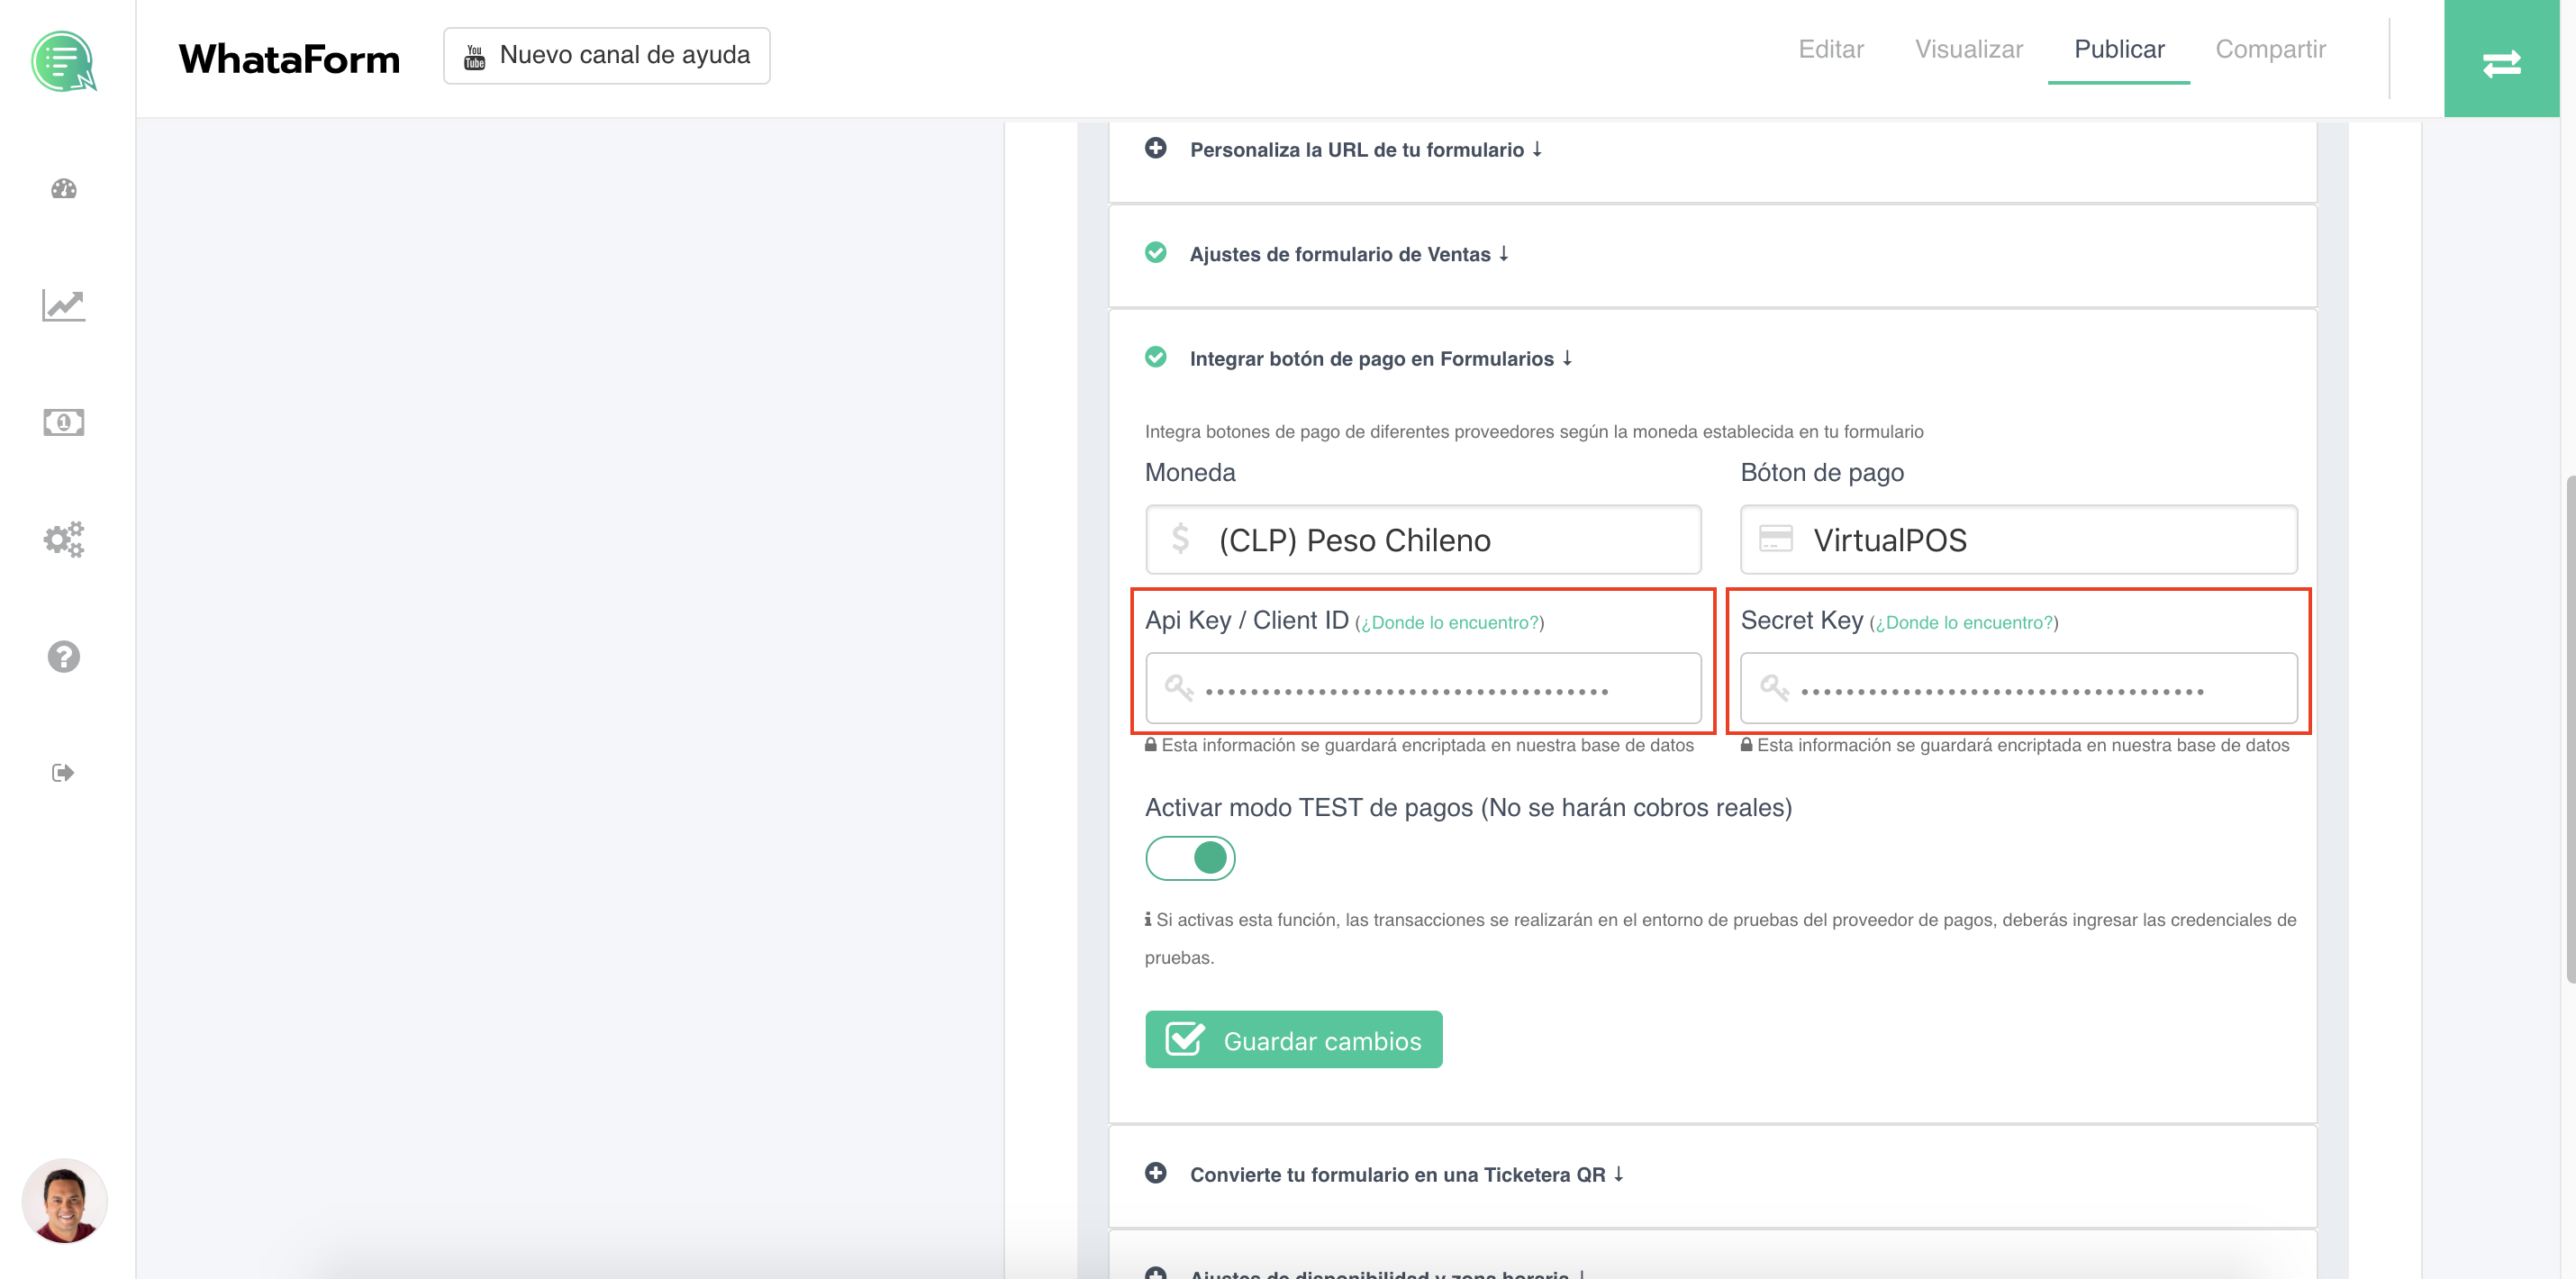The width and height of the screenshot is (2576, 1279).
Task: Expand Personaliza la URL de tu formulario
Action: pos(1157,149)
